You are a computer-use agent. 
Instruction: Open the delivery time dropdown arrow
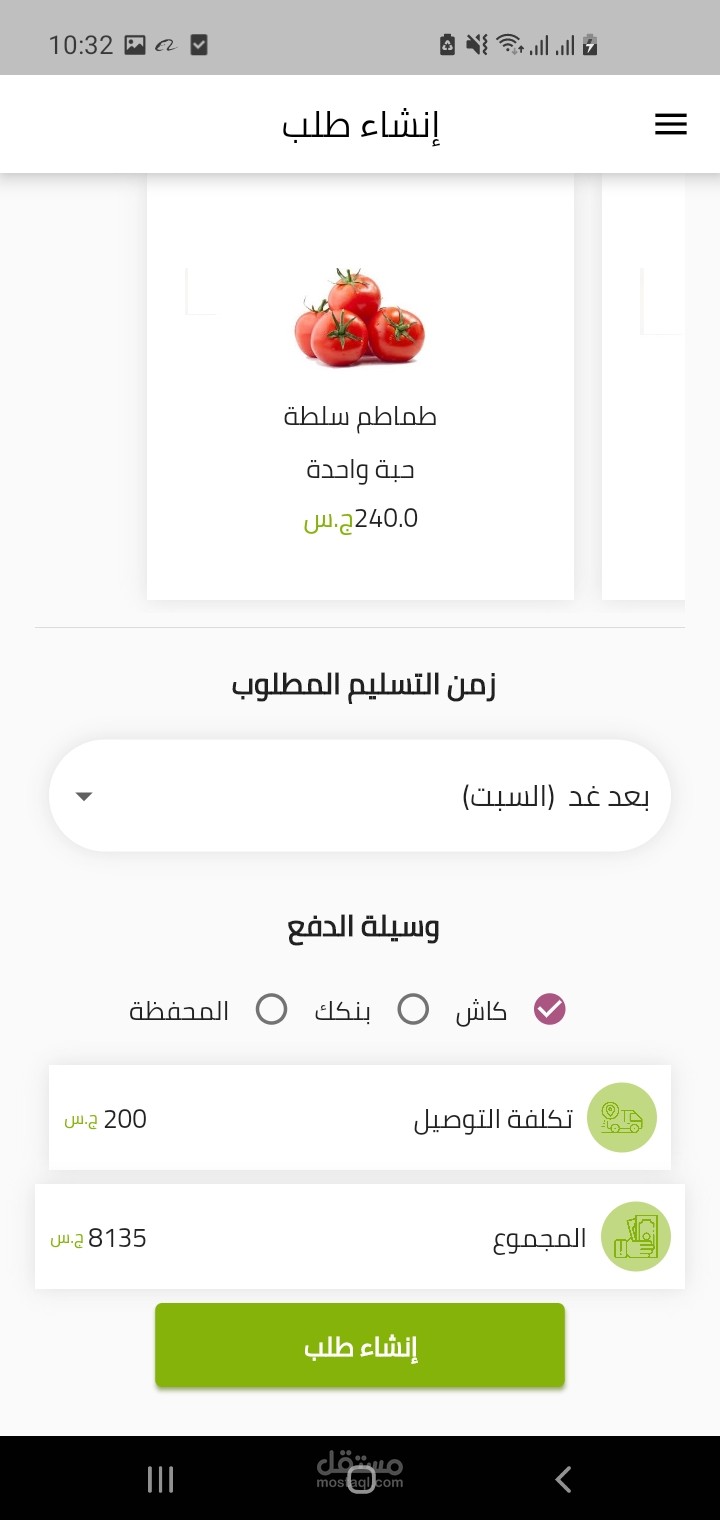tap(84, 796)
